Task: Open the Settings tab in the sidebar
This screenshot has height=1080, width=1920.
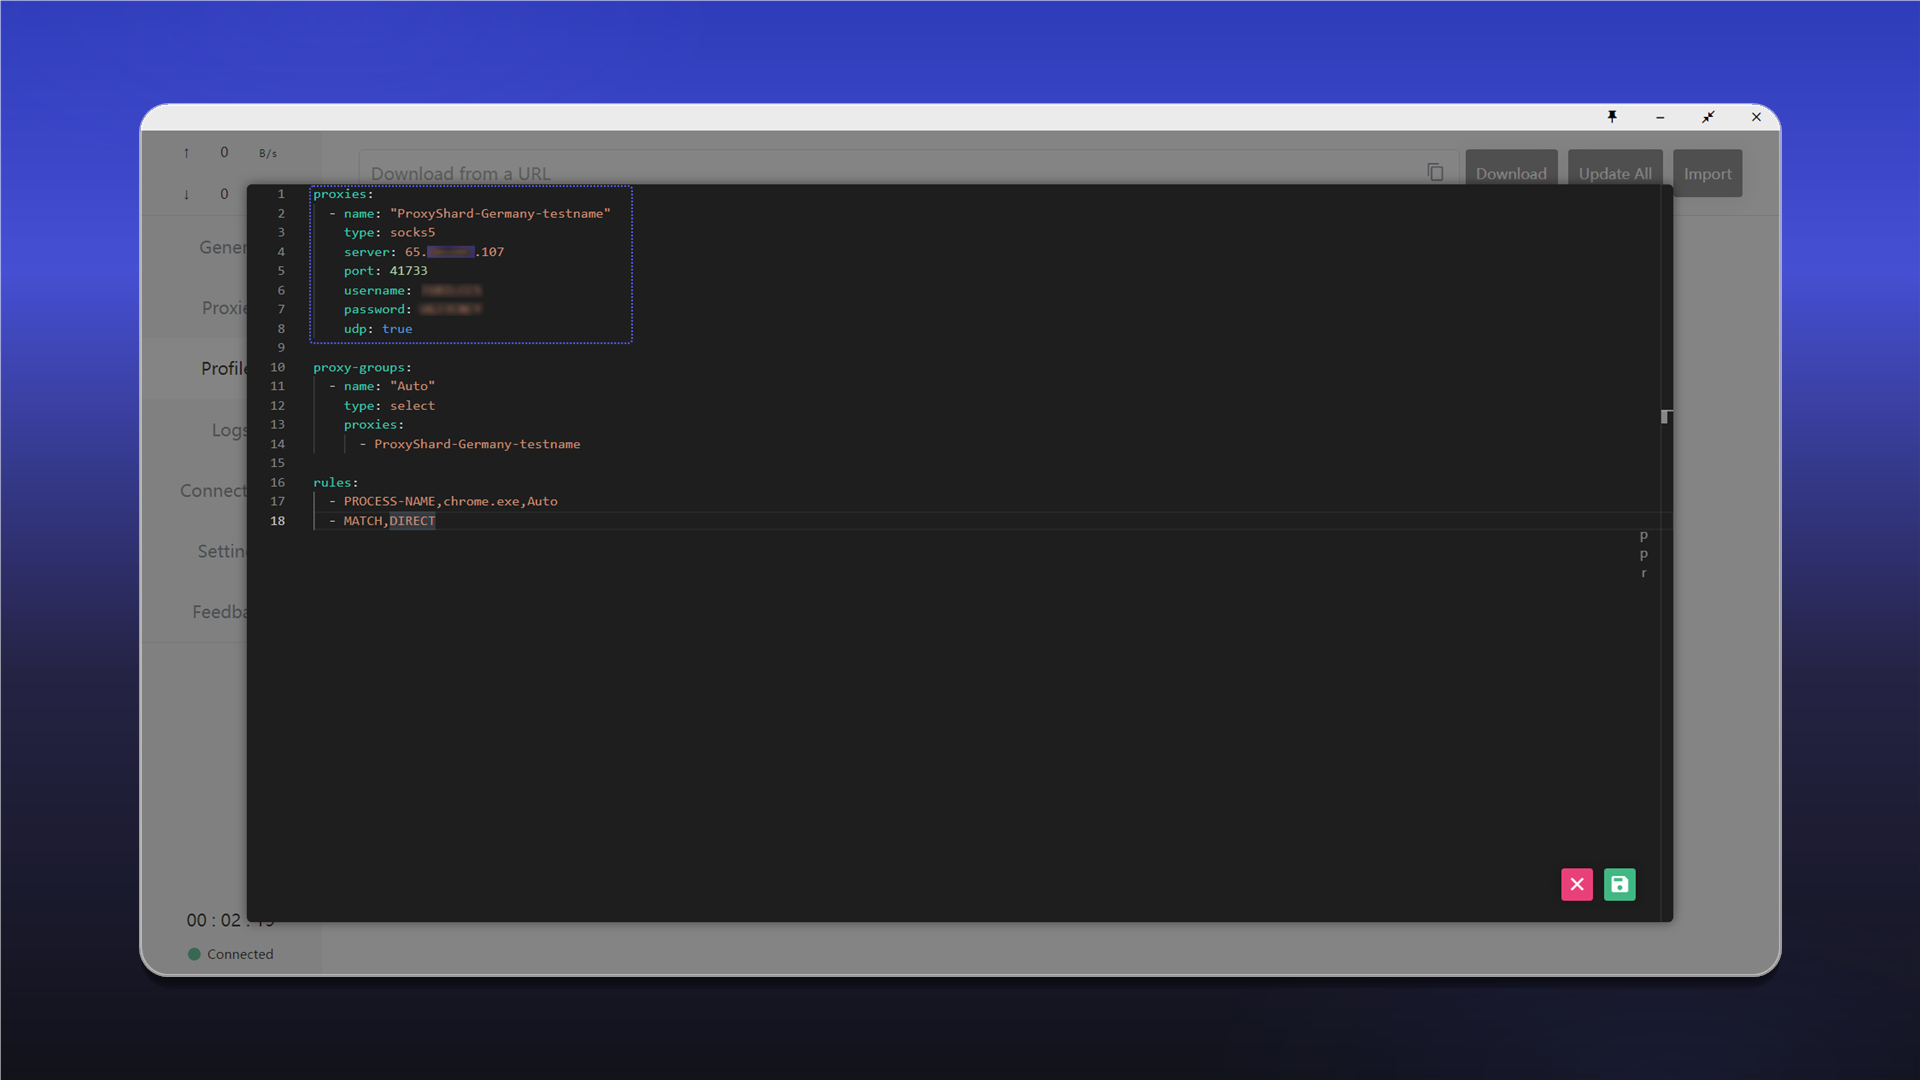Action: click(222, 551)
